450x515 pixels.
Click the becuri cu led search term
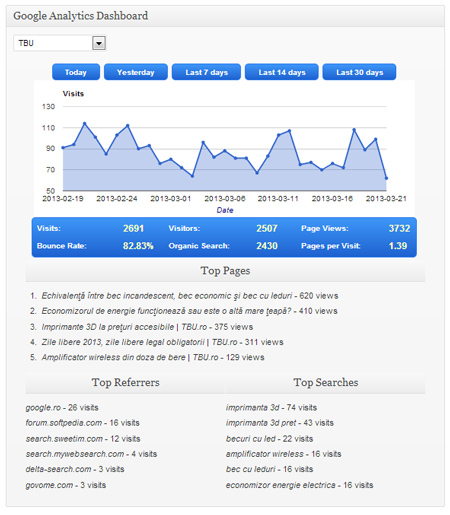(x=251, y=439)
